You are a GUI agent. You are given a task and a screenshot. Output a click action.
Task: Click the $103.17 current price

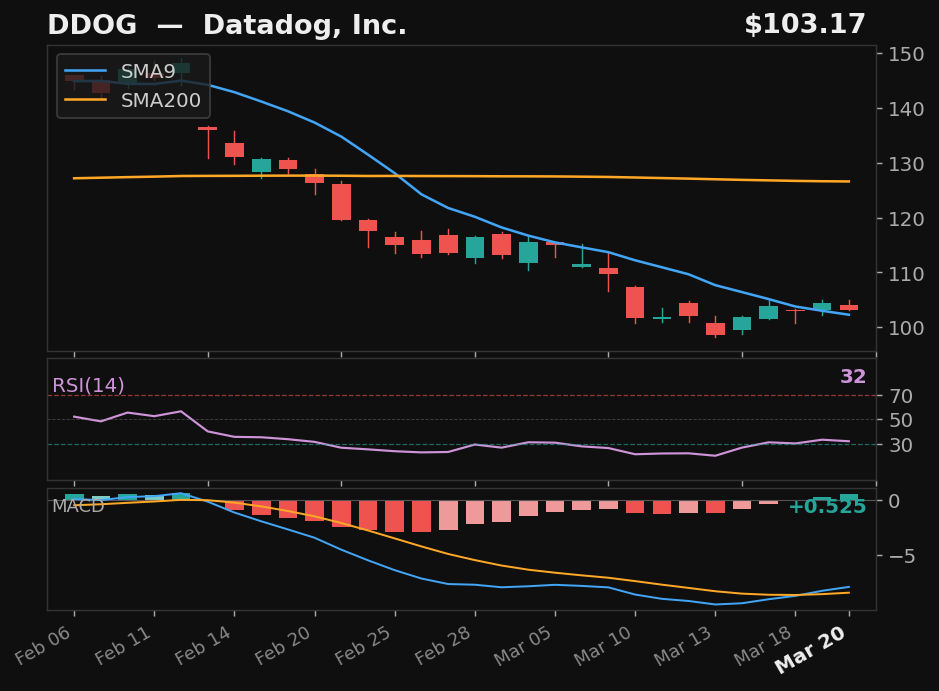tap(805, 25)
